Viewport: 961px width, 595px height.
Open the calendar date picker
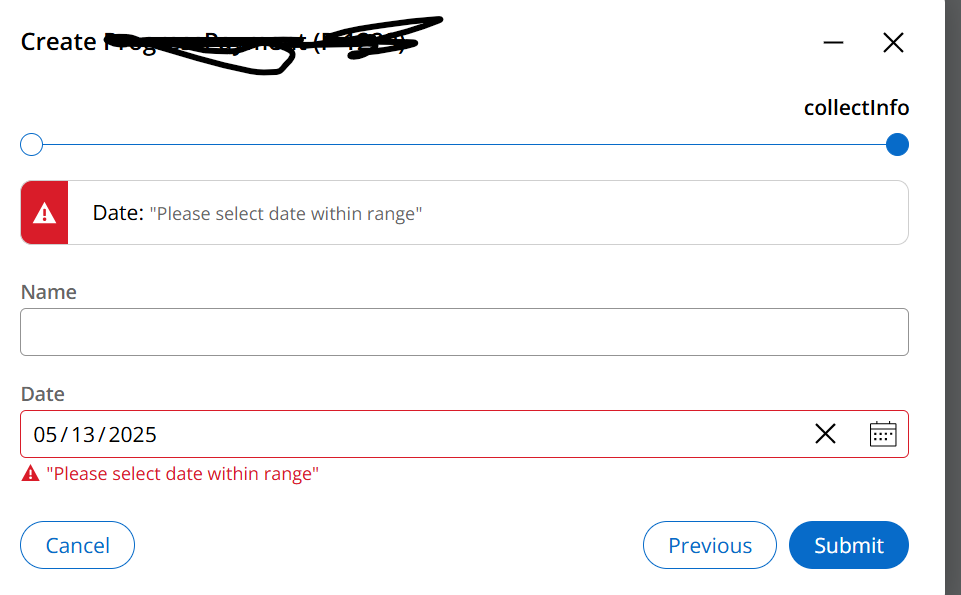point(883,434)
